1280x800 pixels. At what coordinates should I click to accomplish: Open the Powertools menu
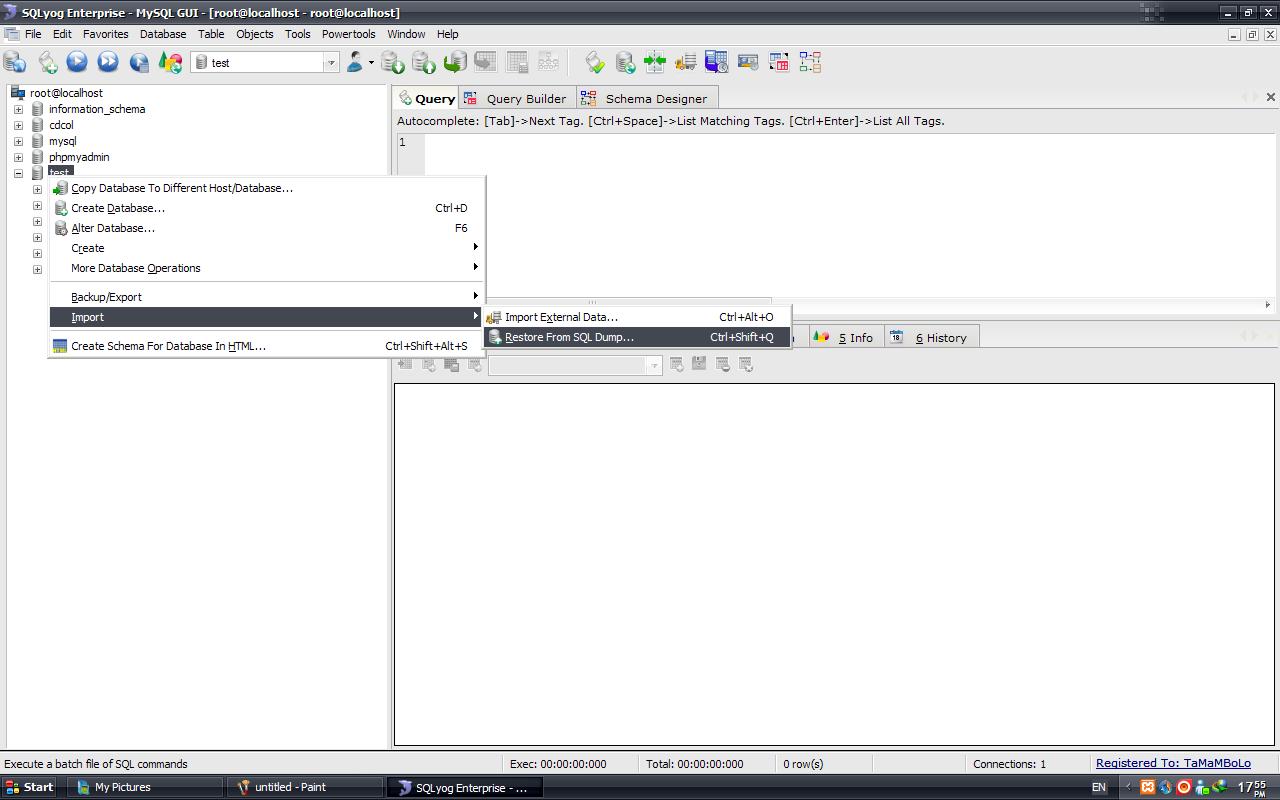click(348, 34)
